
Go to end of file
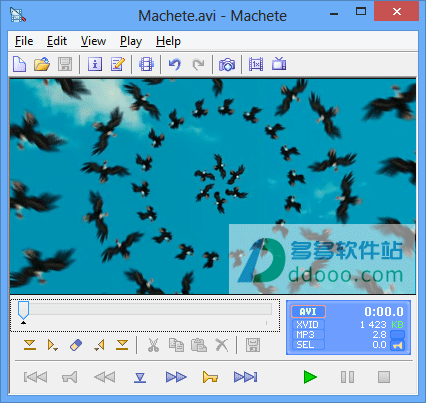(245, 377)
